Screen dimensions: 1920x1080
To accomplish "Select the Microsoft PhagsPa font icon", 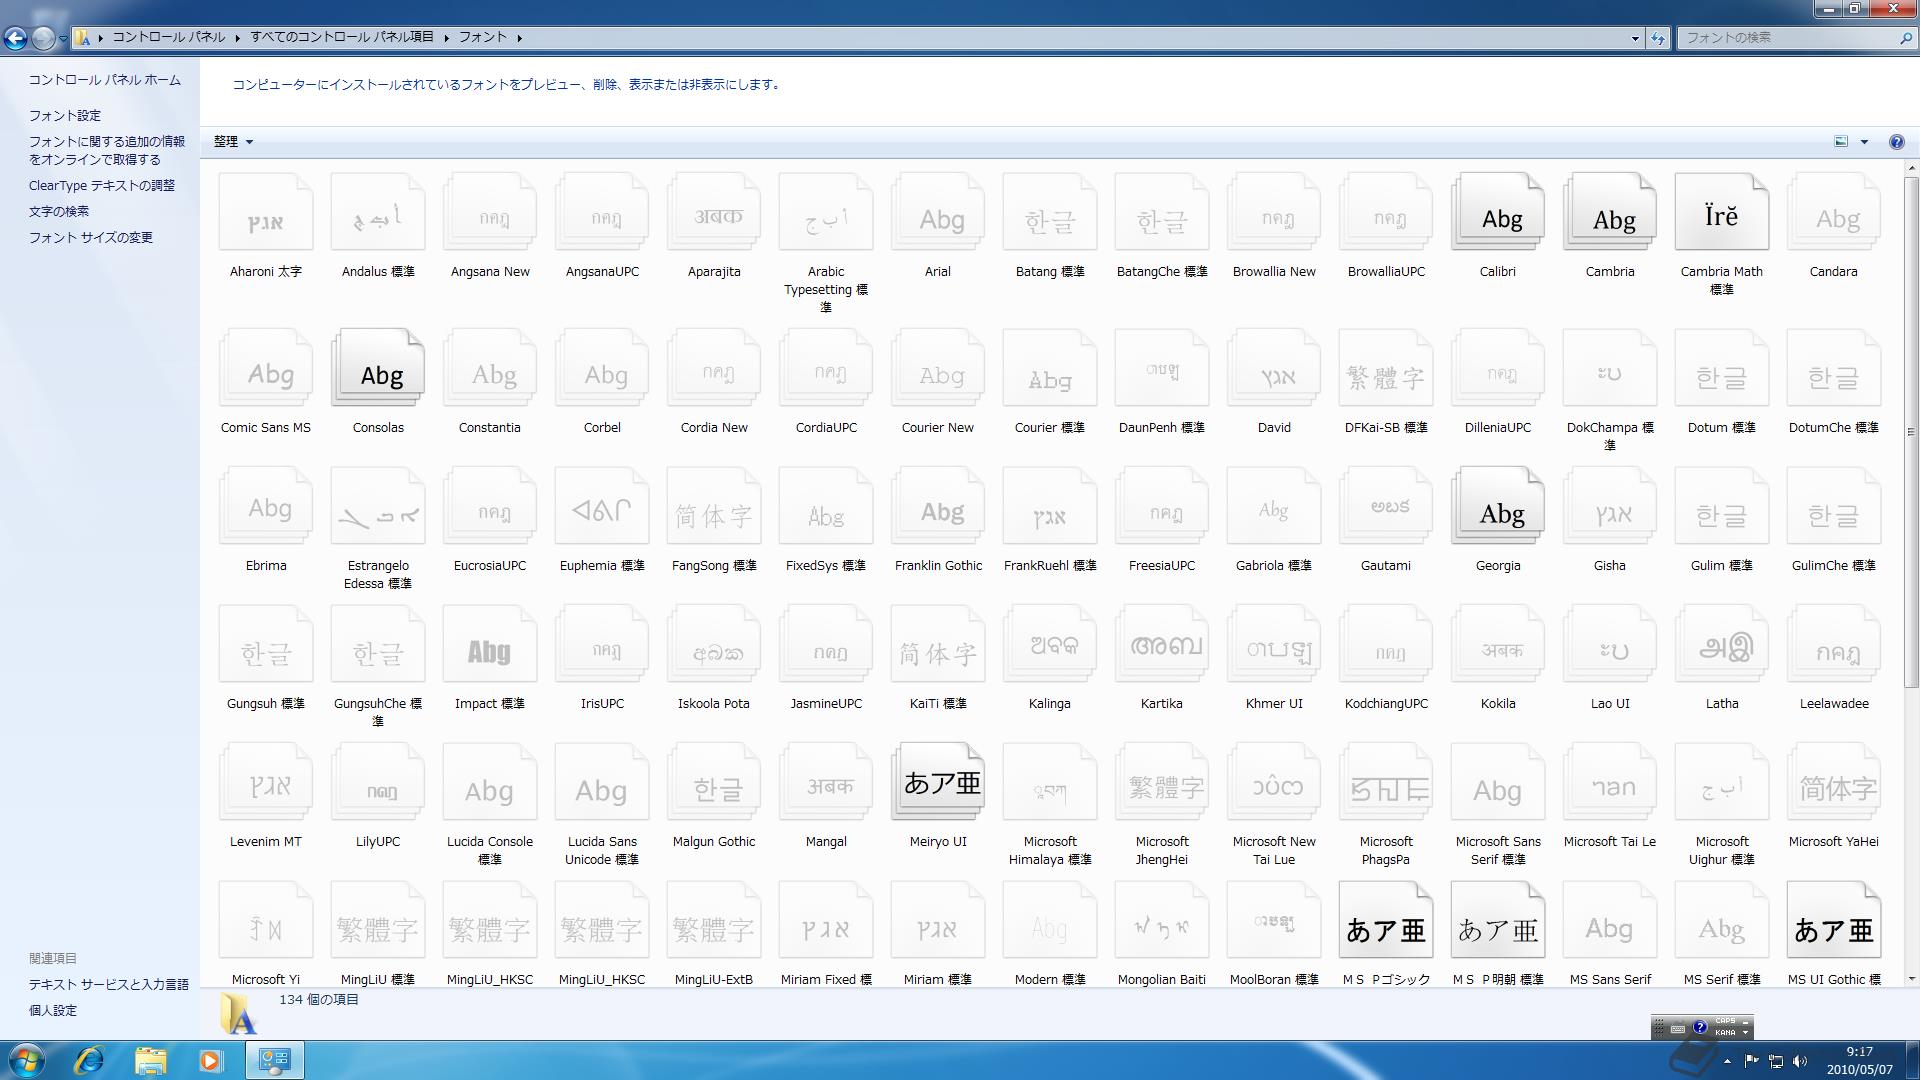I will (1385, 782).
